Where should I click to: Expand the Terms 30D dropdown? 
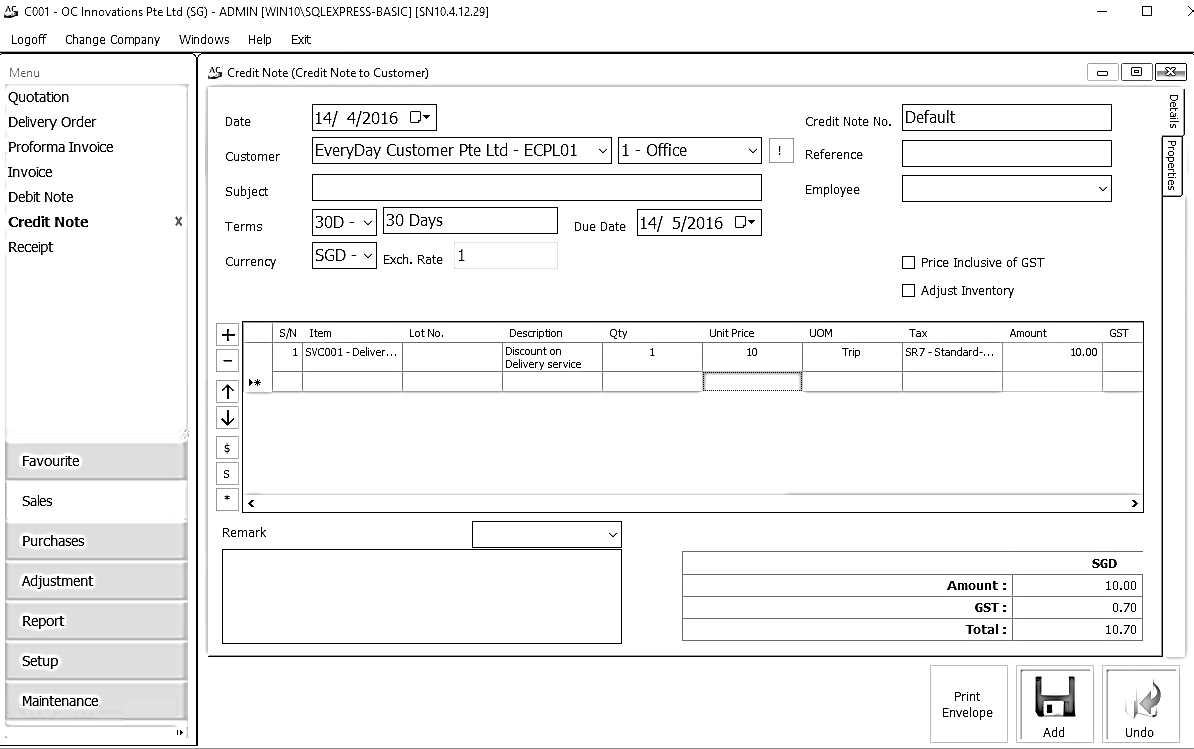[x=368, y=222]
